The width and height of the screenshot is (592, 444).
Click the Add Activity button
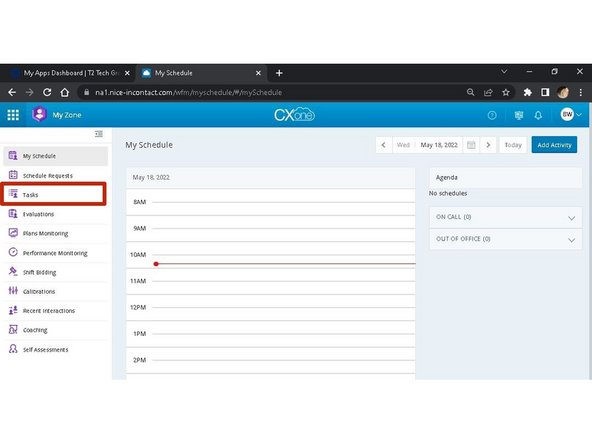[x=554, y=145]
